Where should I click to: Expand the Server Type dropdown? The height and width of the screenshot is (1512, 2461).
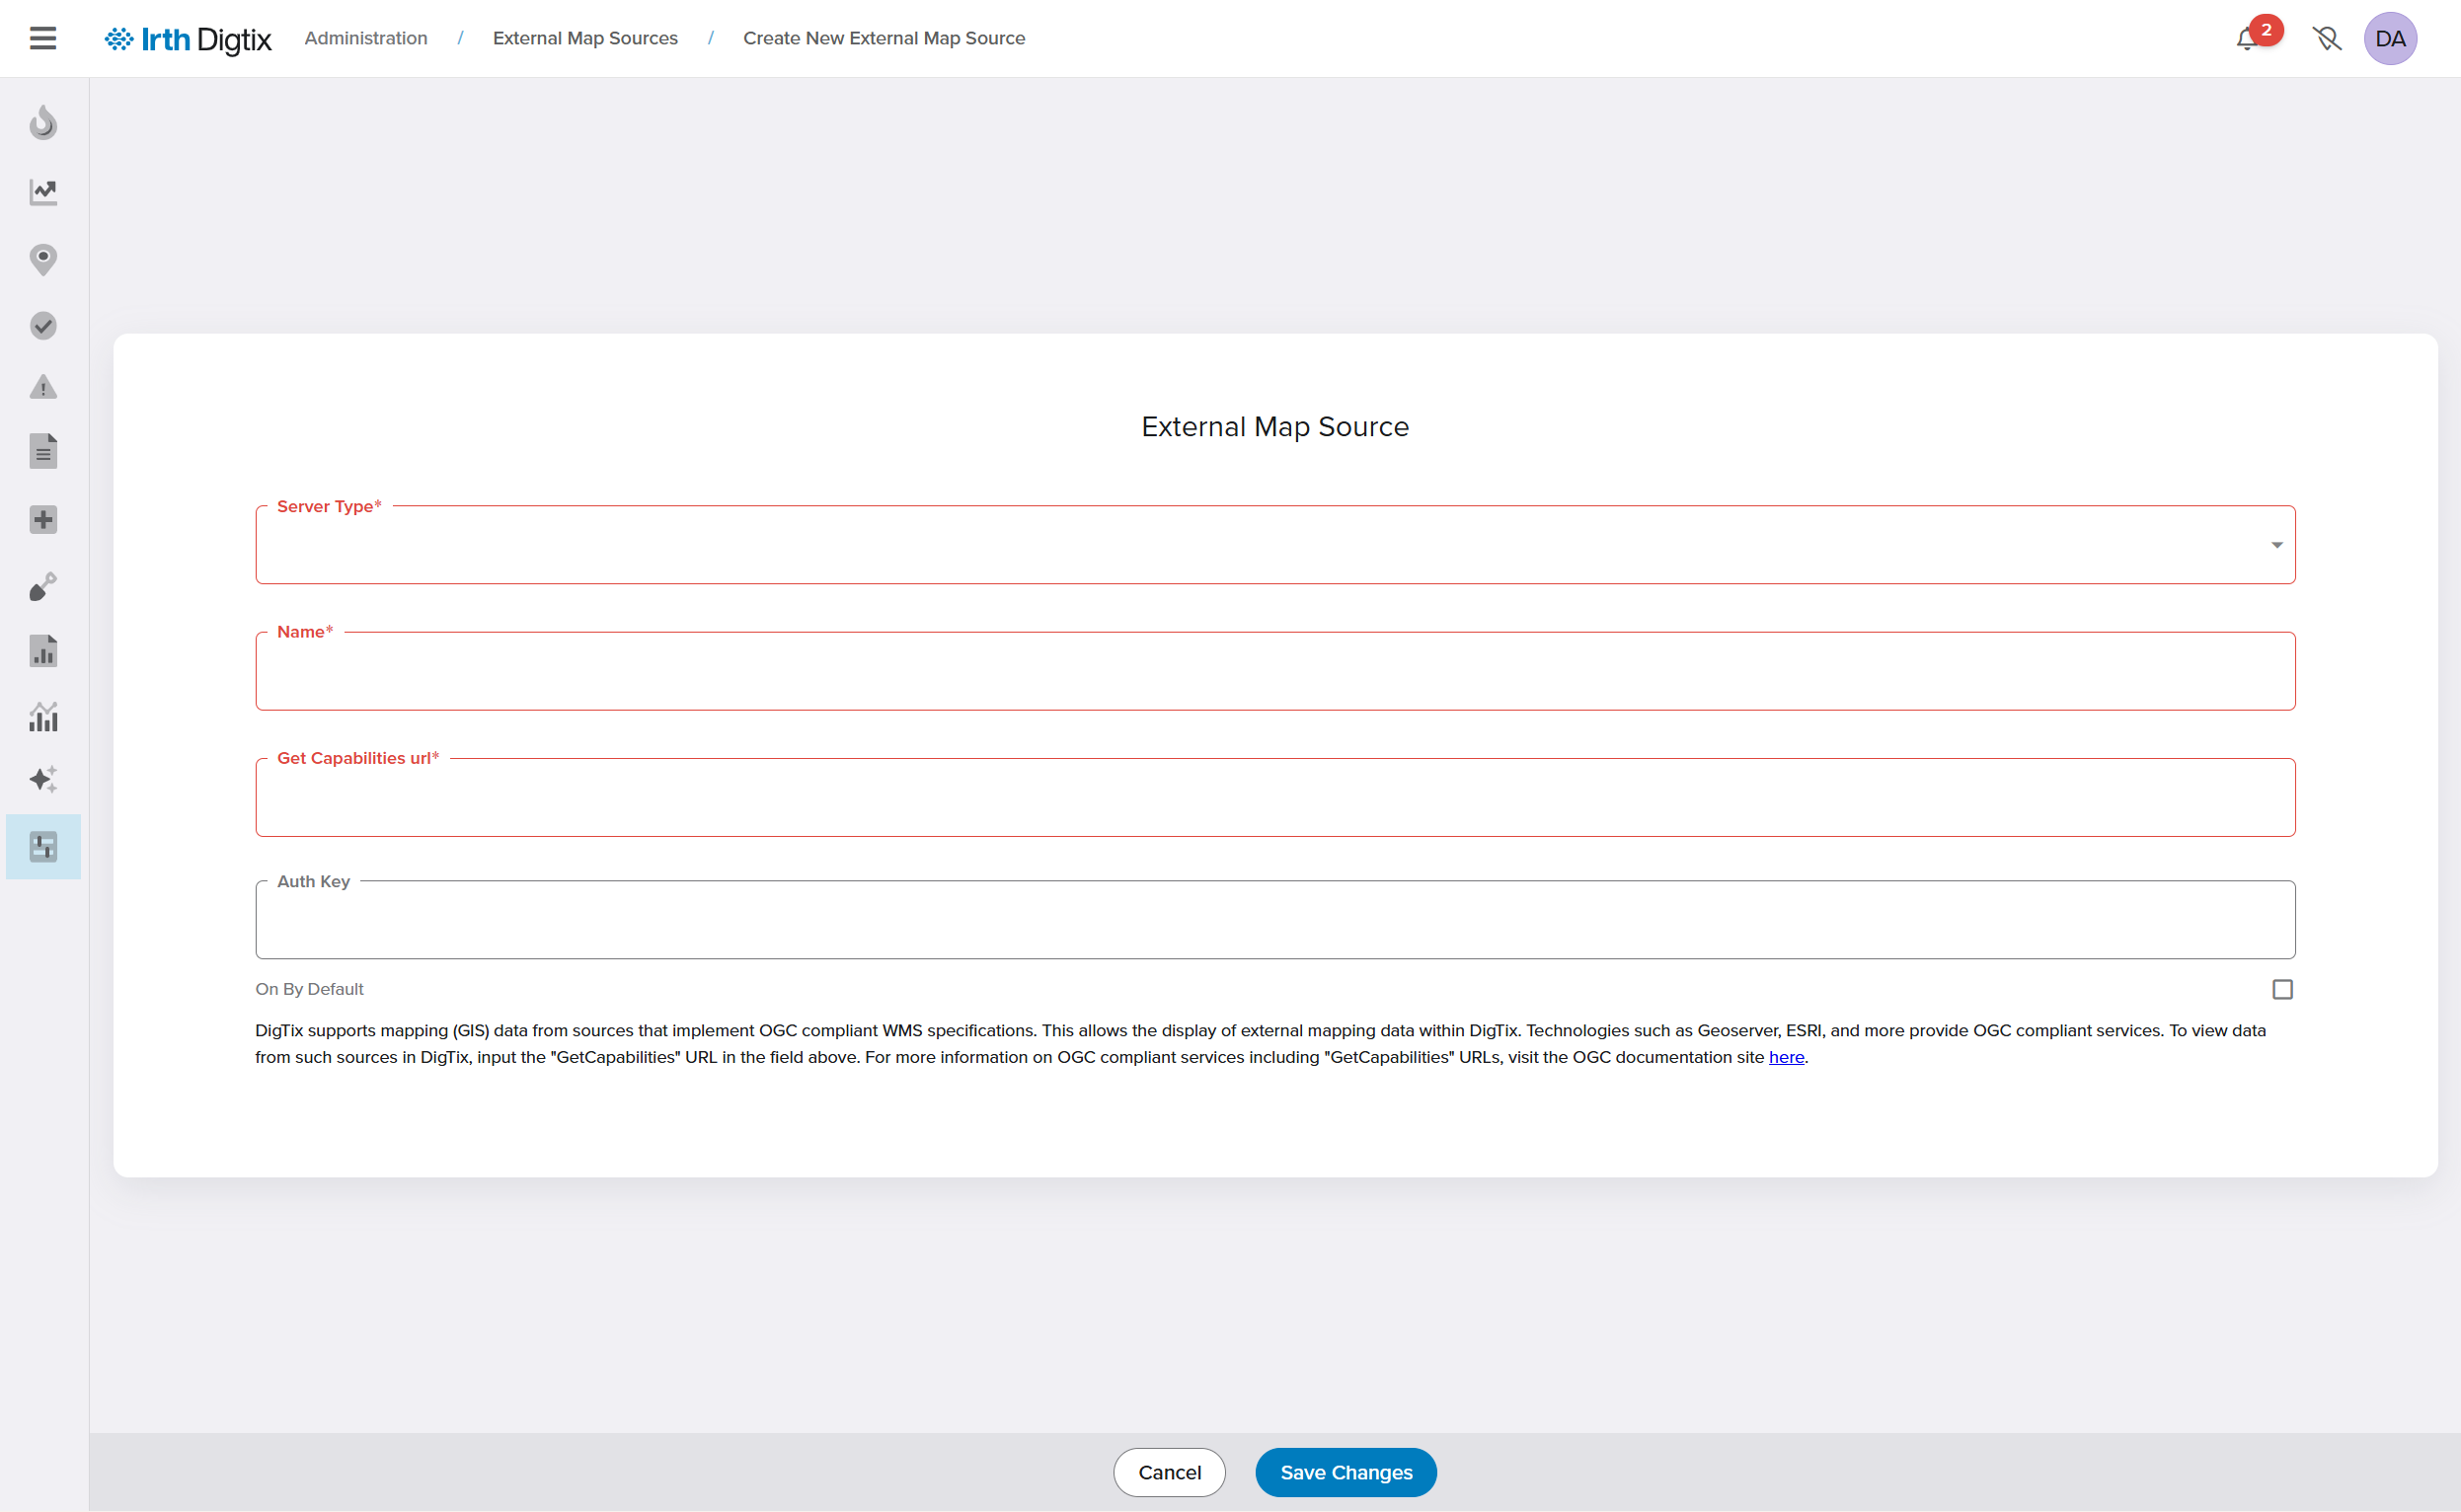click(x=1275, y=545)
